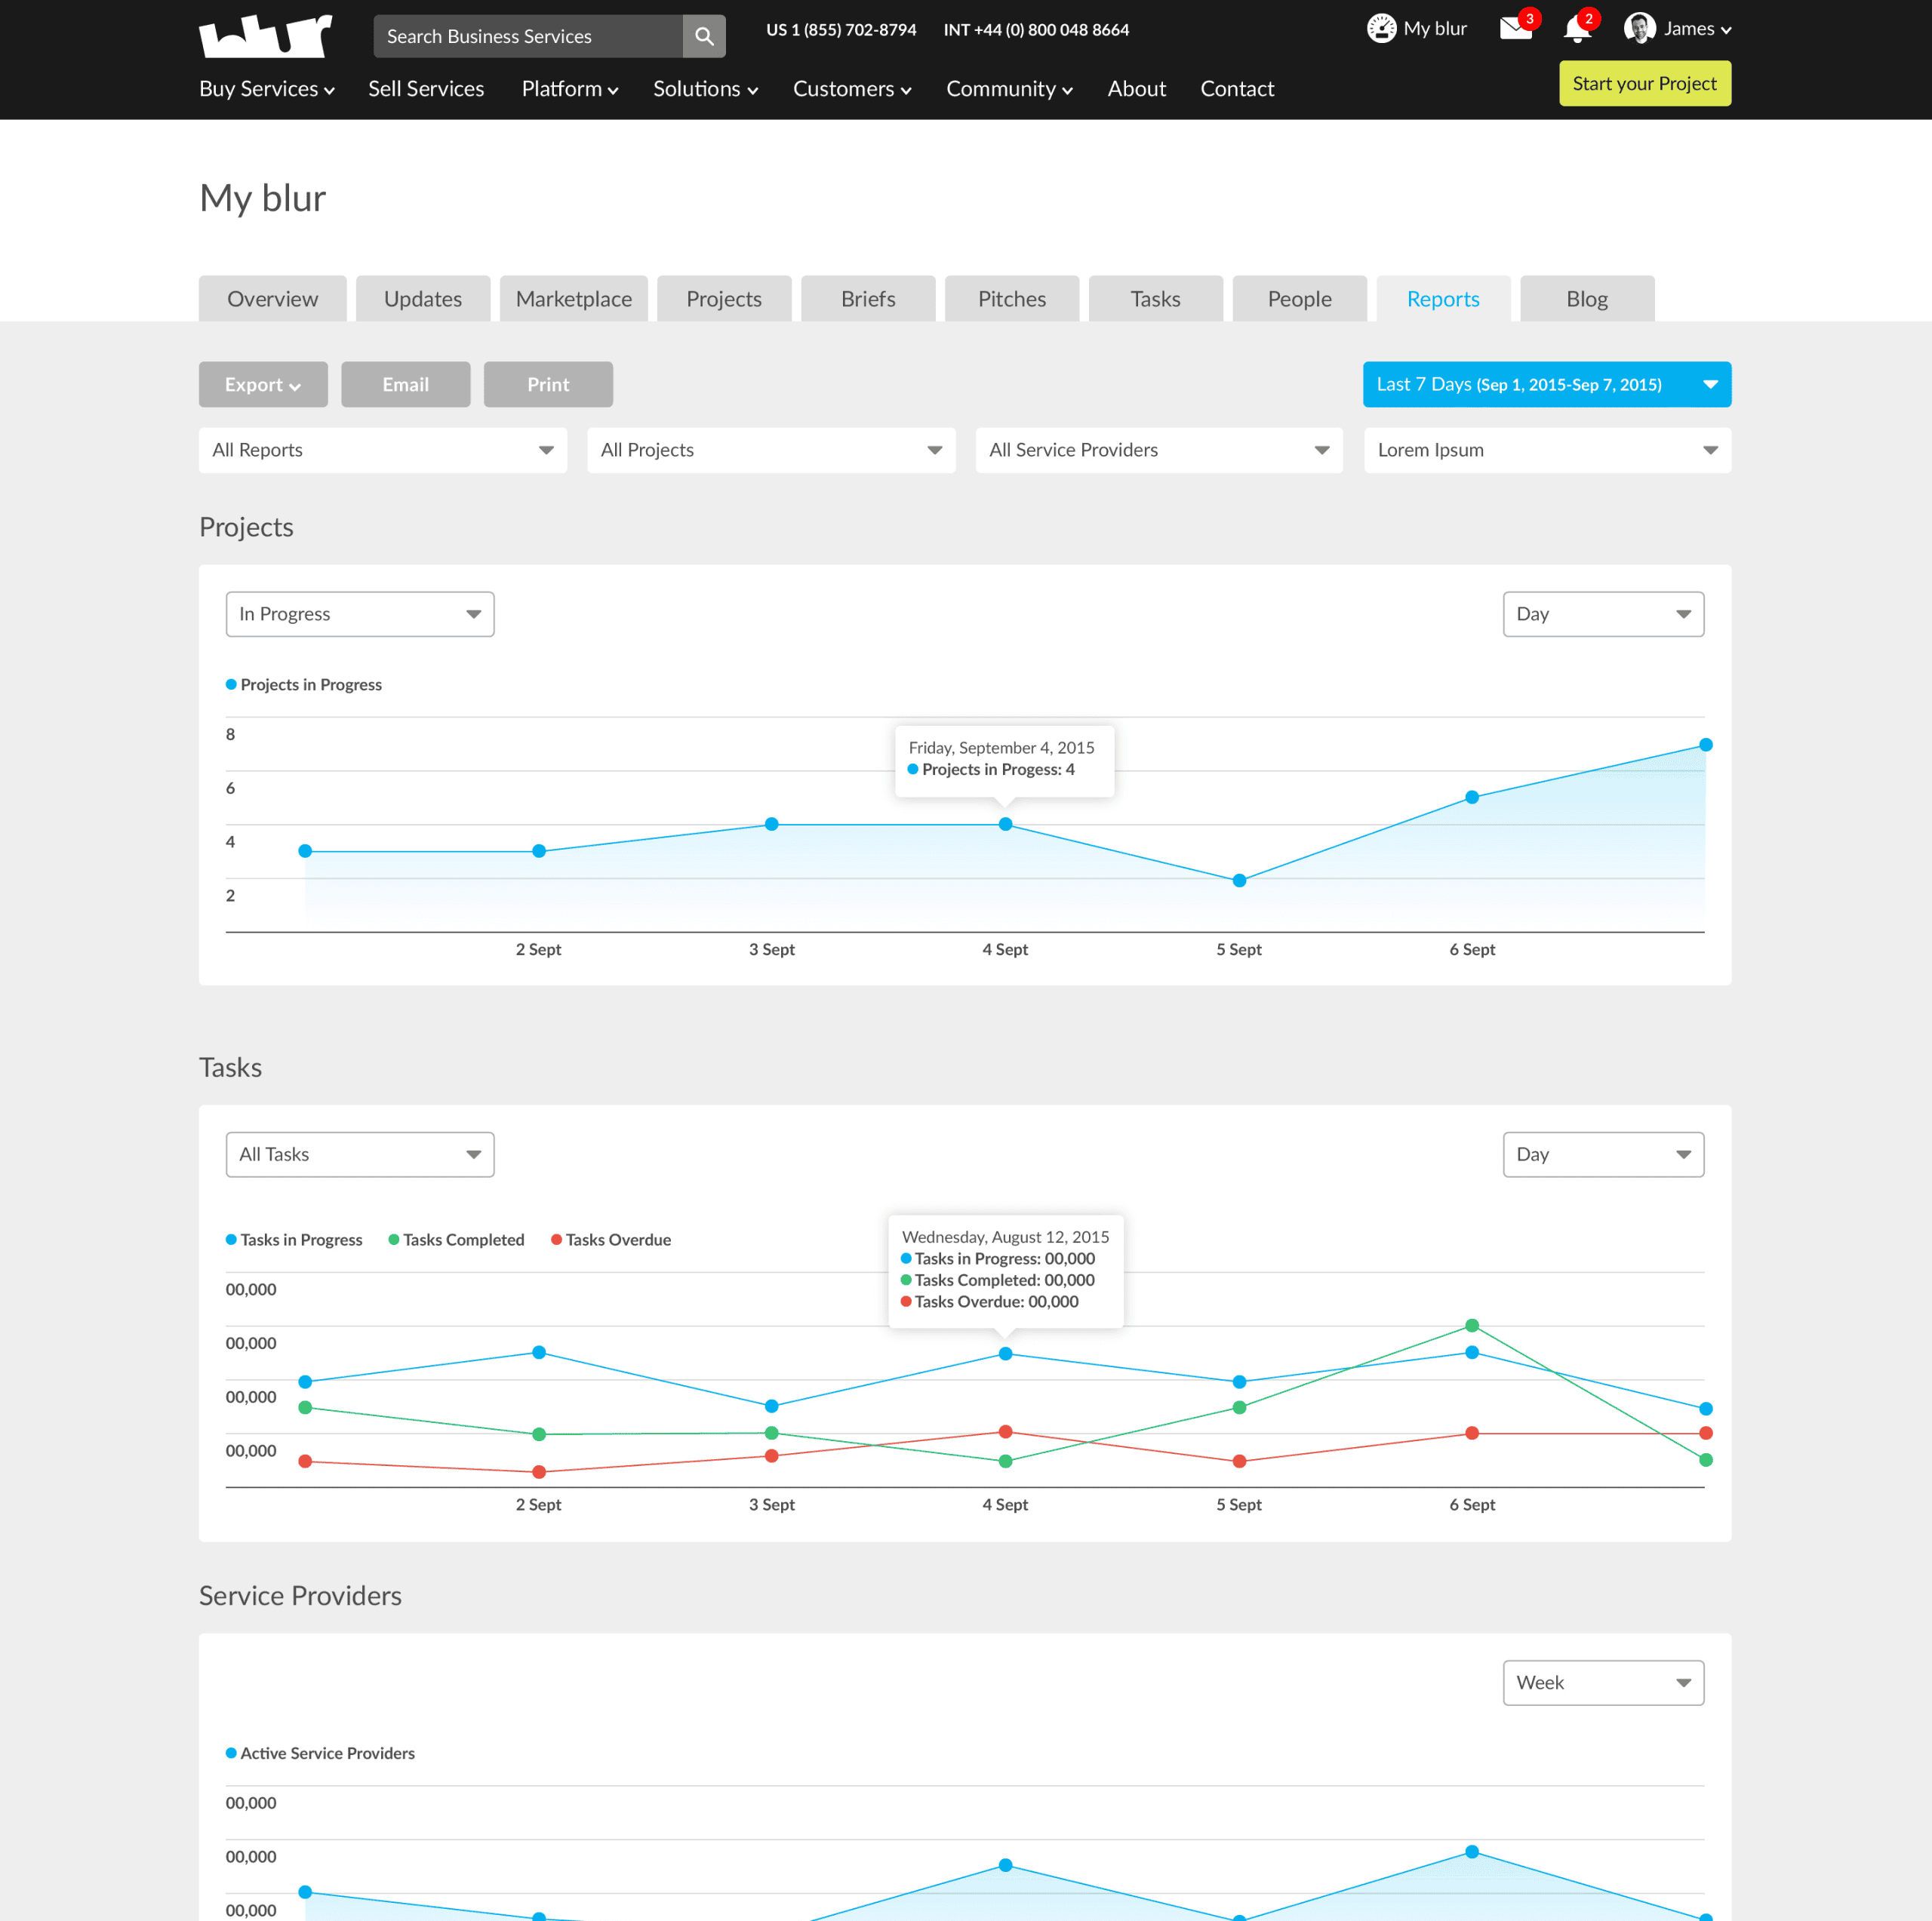
Task: Open the Week interval dropdown
Action: pos(1603,1683)
